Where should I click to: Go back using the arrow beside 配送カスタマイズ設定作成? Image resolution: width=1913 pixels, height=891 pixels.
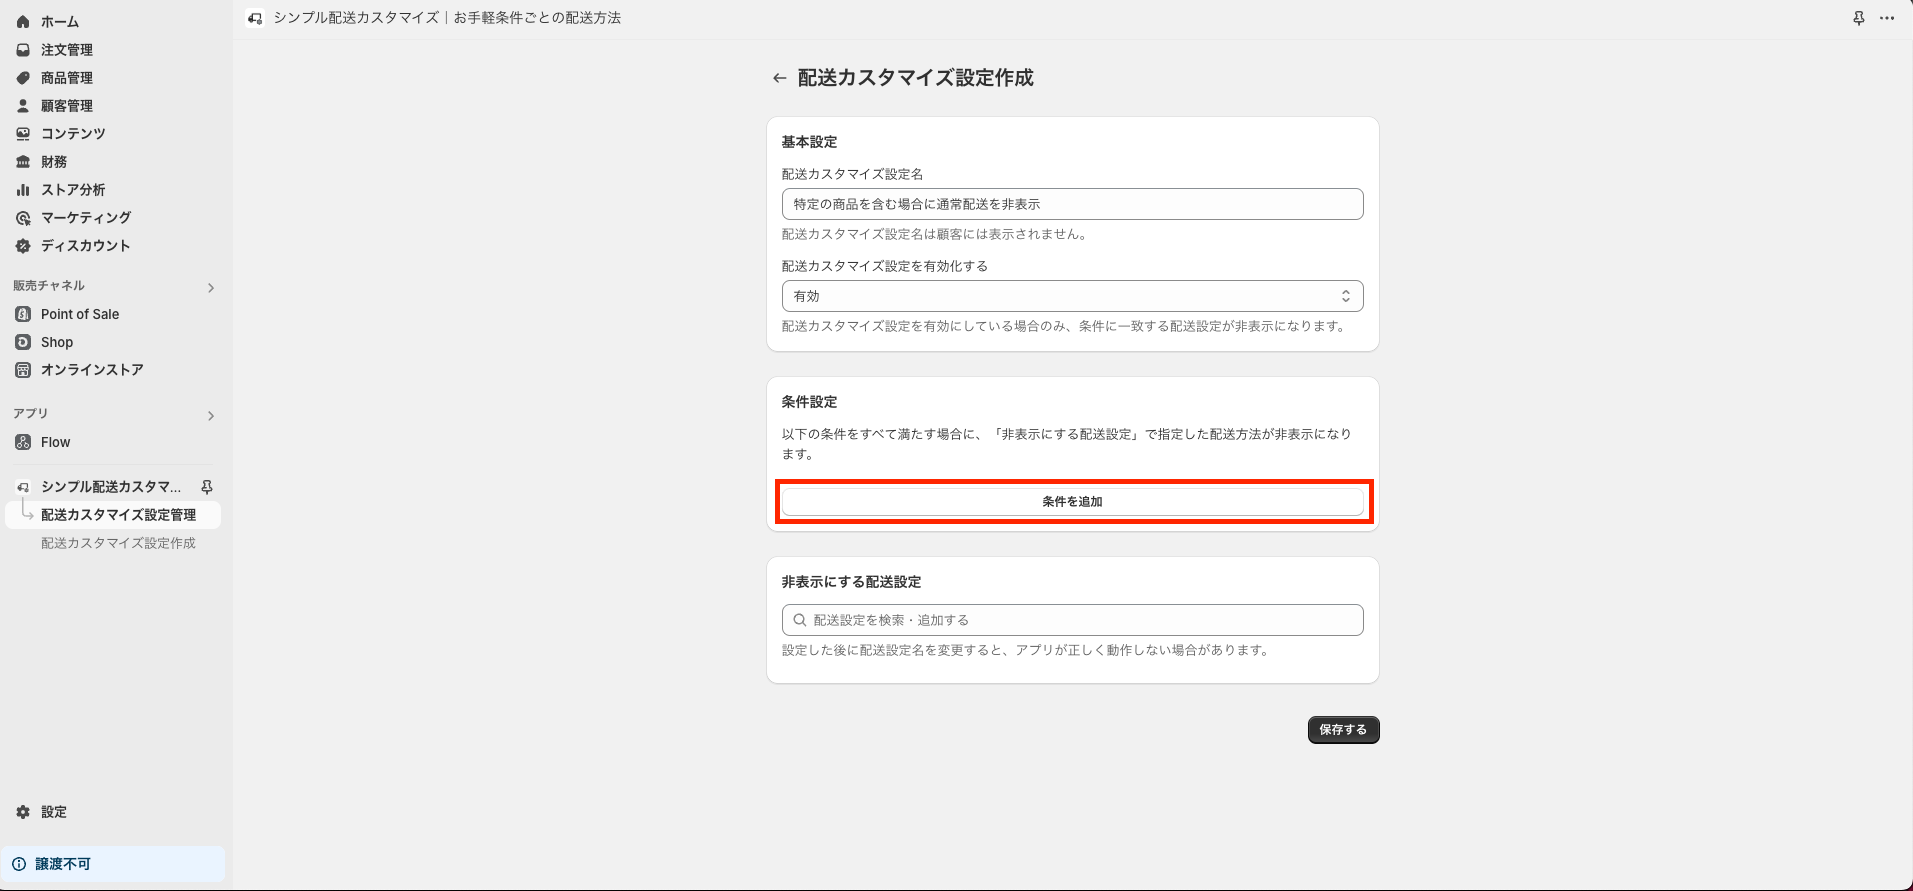[780, 78]
